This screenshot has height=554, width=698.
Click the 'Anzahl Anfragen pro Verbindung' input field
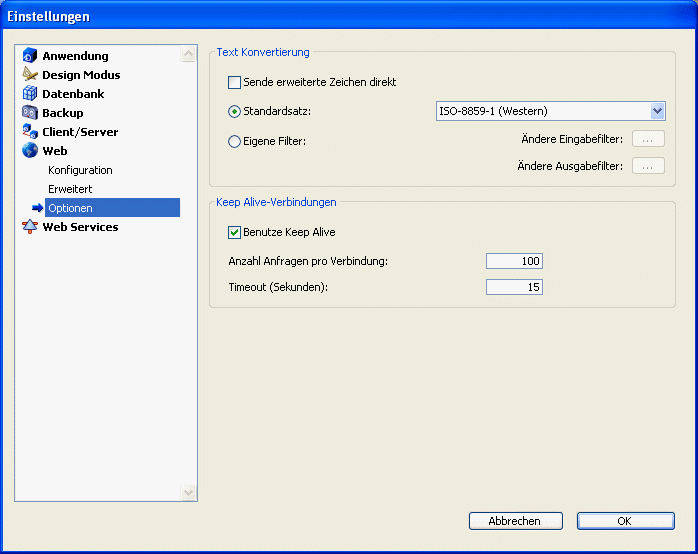click(x=514, y=261)
